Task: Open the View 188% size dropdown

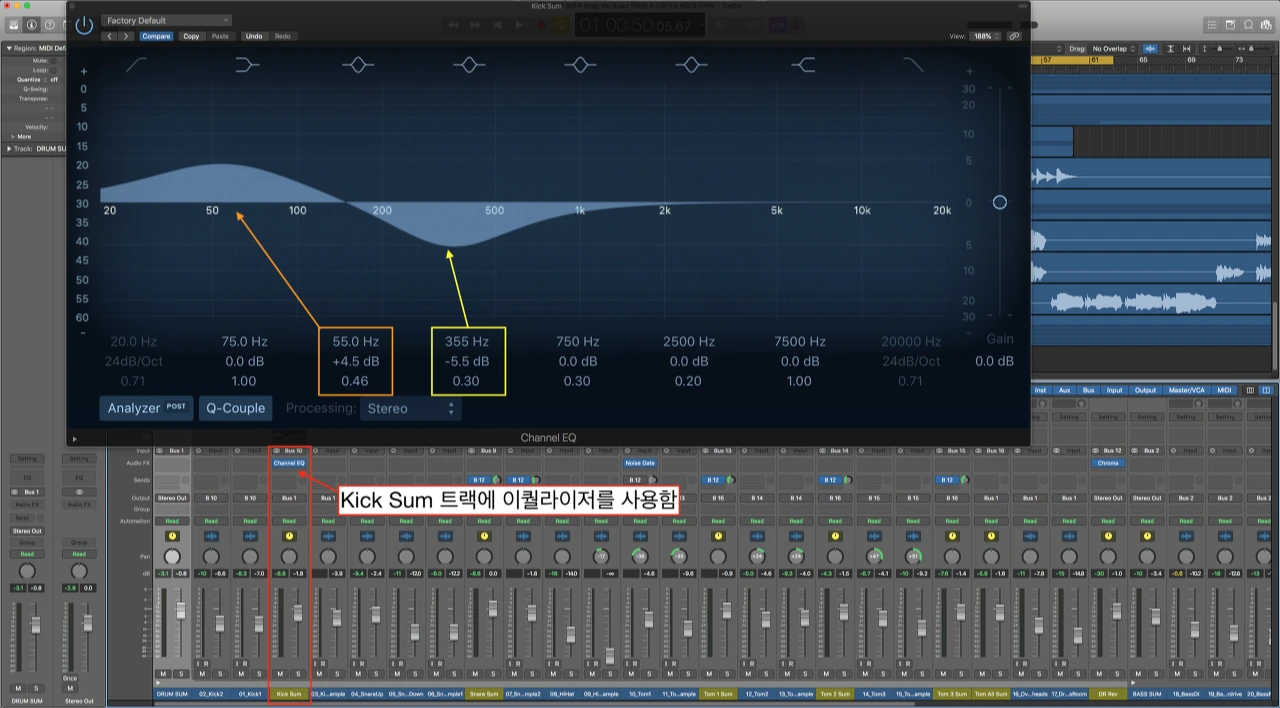Action: 983,36
